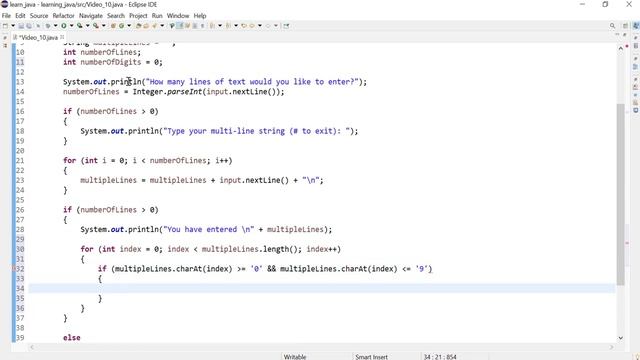Viewport: 640px width, 360px height.
Task: Click 'Integer.parseInt' on line 14
Action: coord(167,91)
